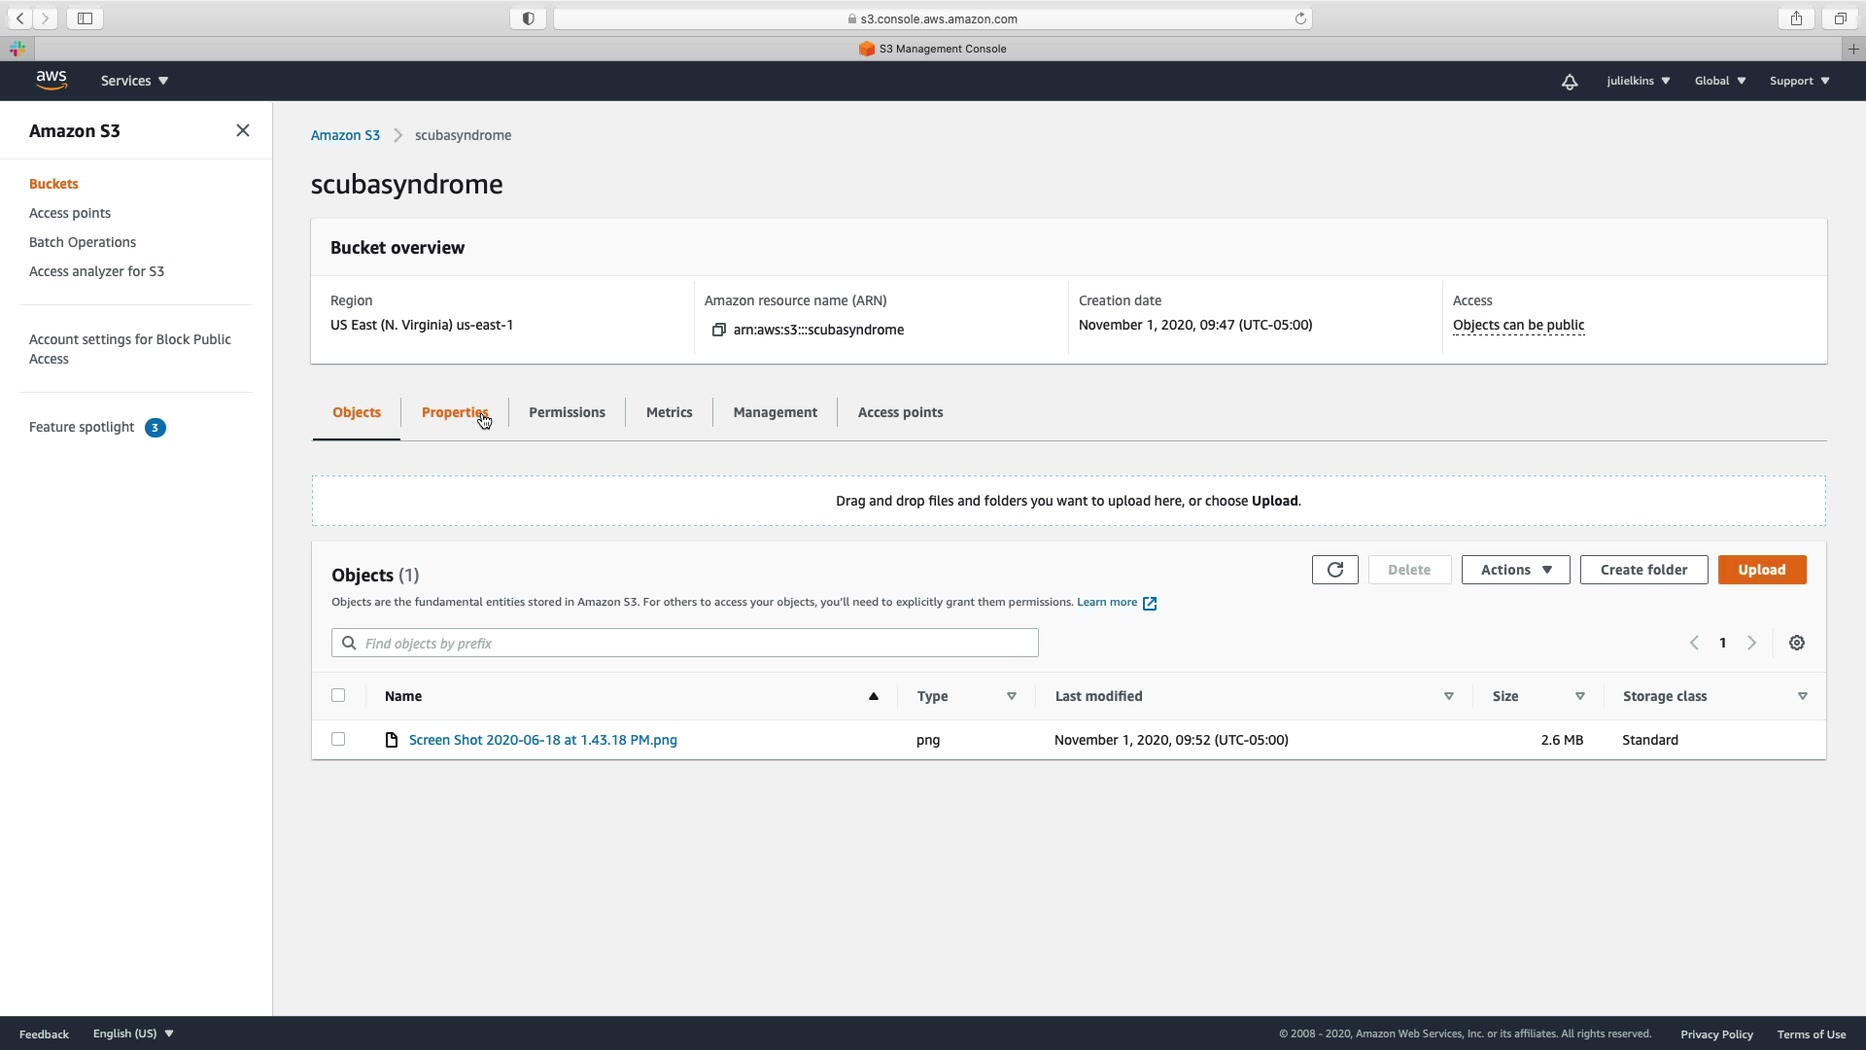This screenshot has width=1866, height=1050.
Task: Copy the bucket ARN with copy icon
Action: point(718,330)
